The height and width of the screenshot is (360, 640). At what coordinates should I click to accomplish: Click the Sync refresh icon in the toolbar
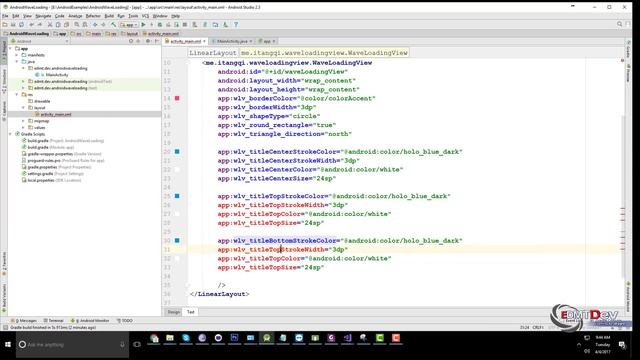click(21, 25)
